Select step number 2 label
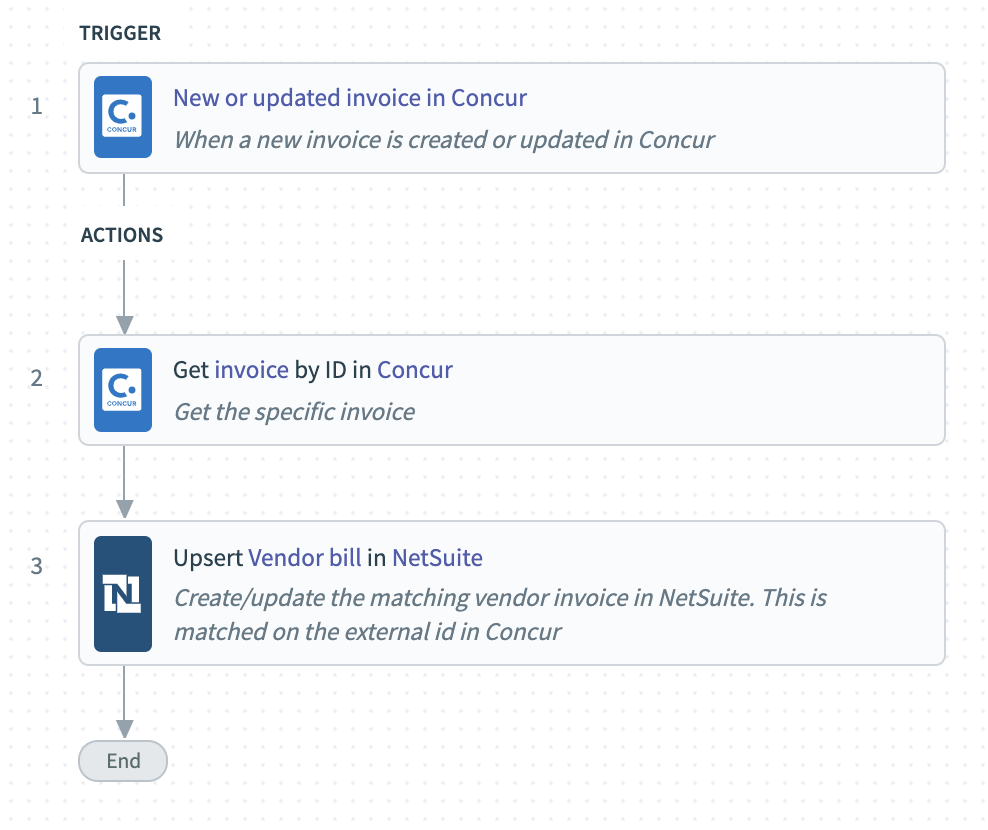 tap(37, 378)
